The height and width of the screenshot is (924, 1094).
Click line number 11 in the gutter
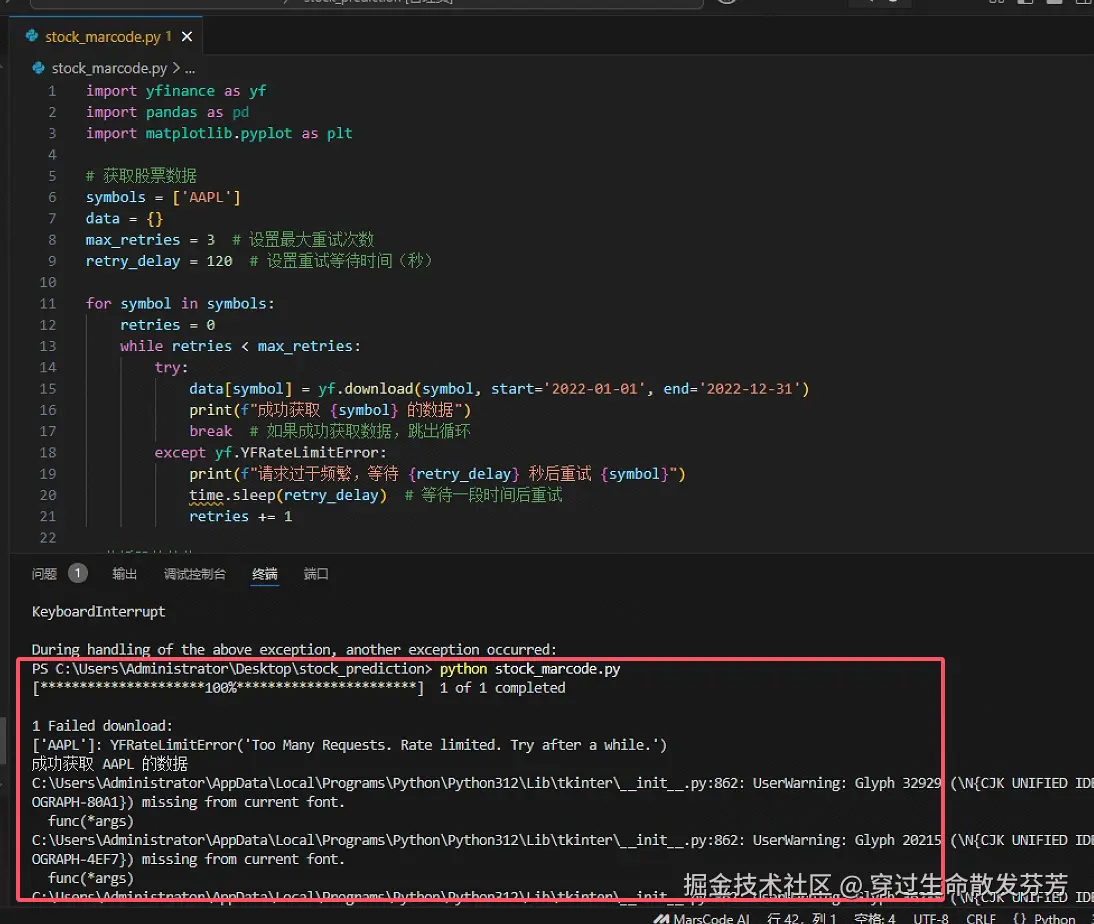(x=47, y=304)
